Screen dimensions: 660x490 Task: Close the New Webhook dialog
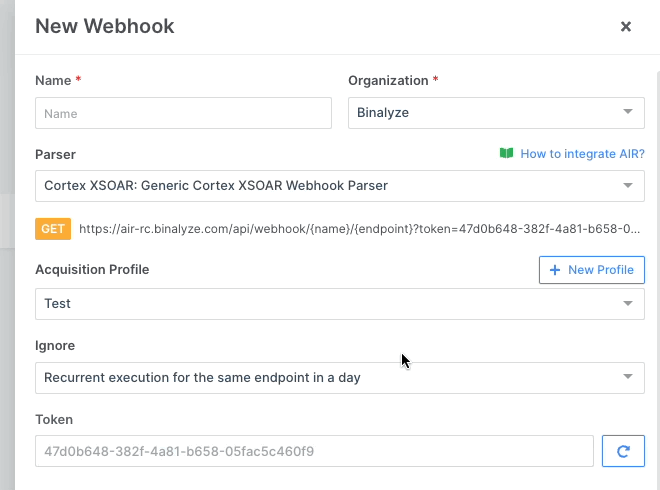626,27
